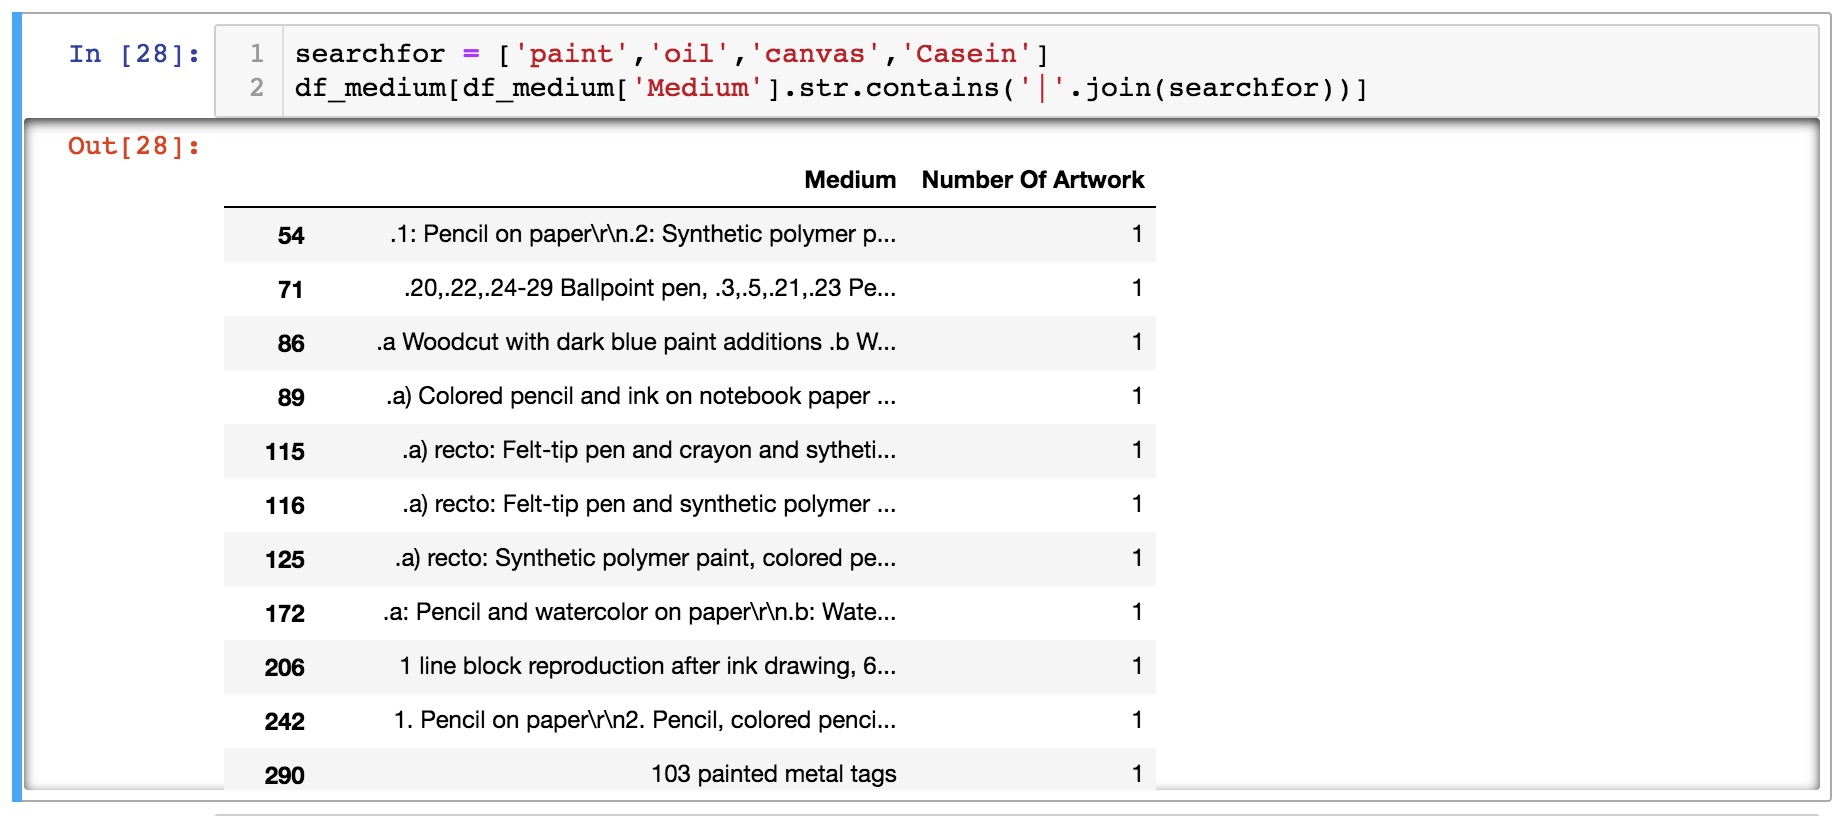
Task: Click row index 115 in the table
Action: pyautogui.click(x=284, y=452)
